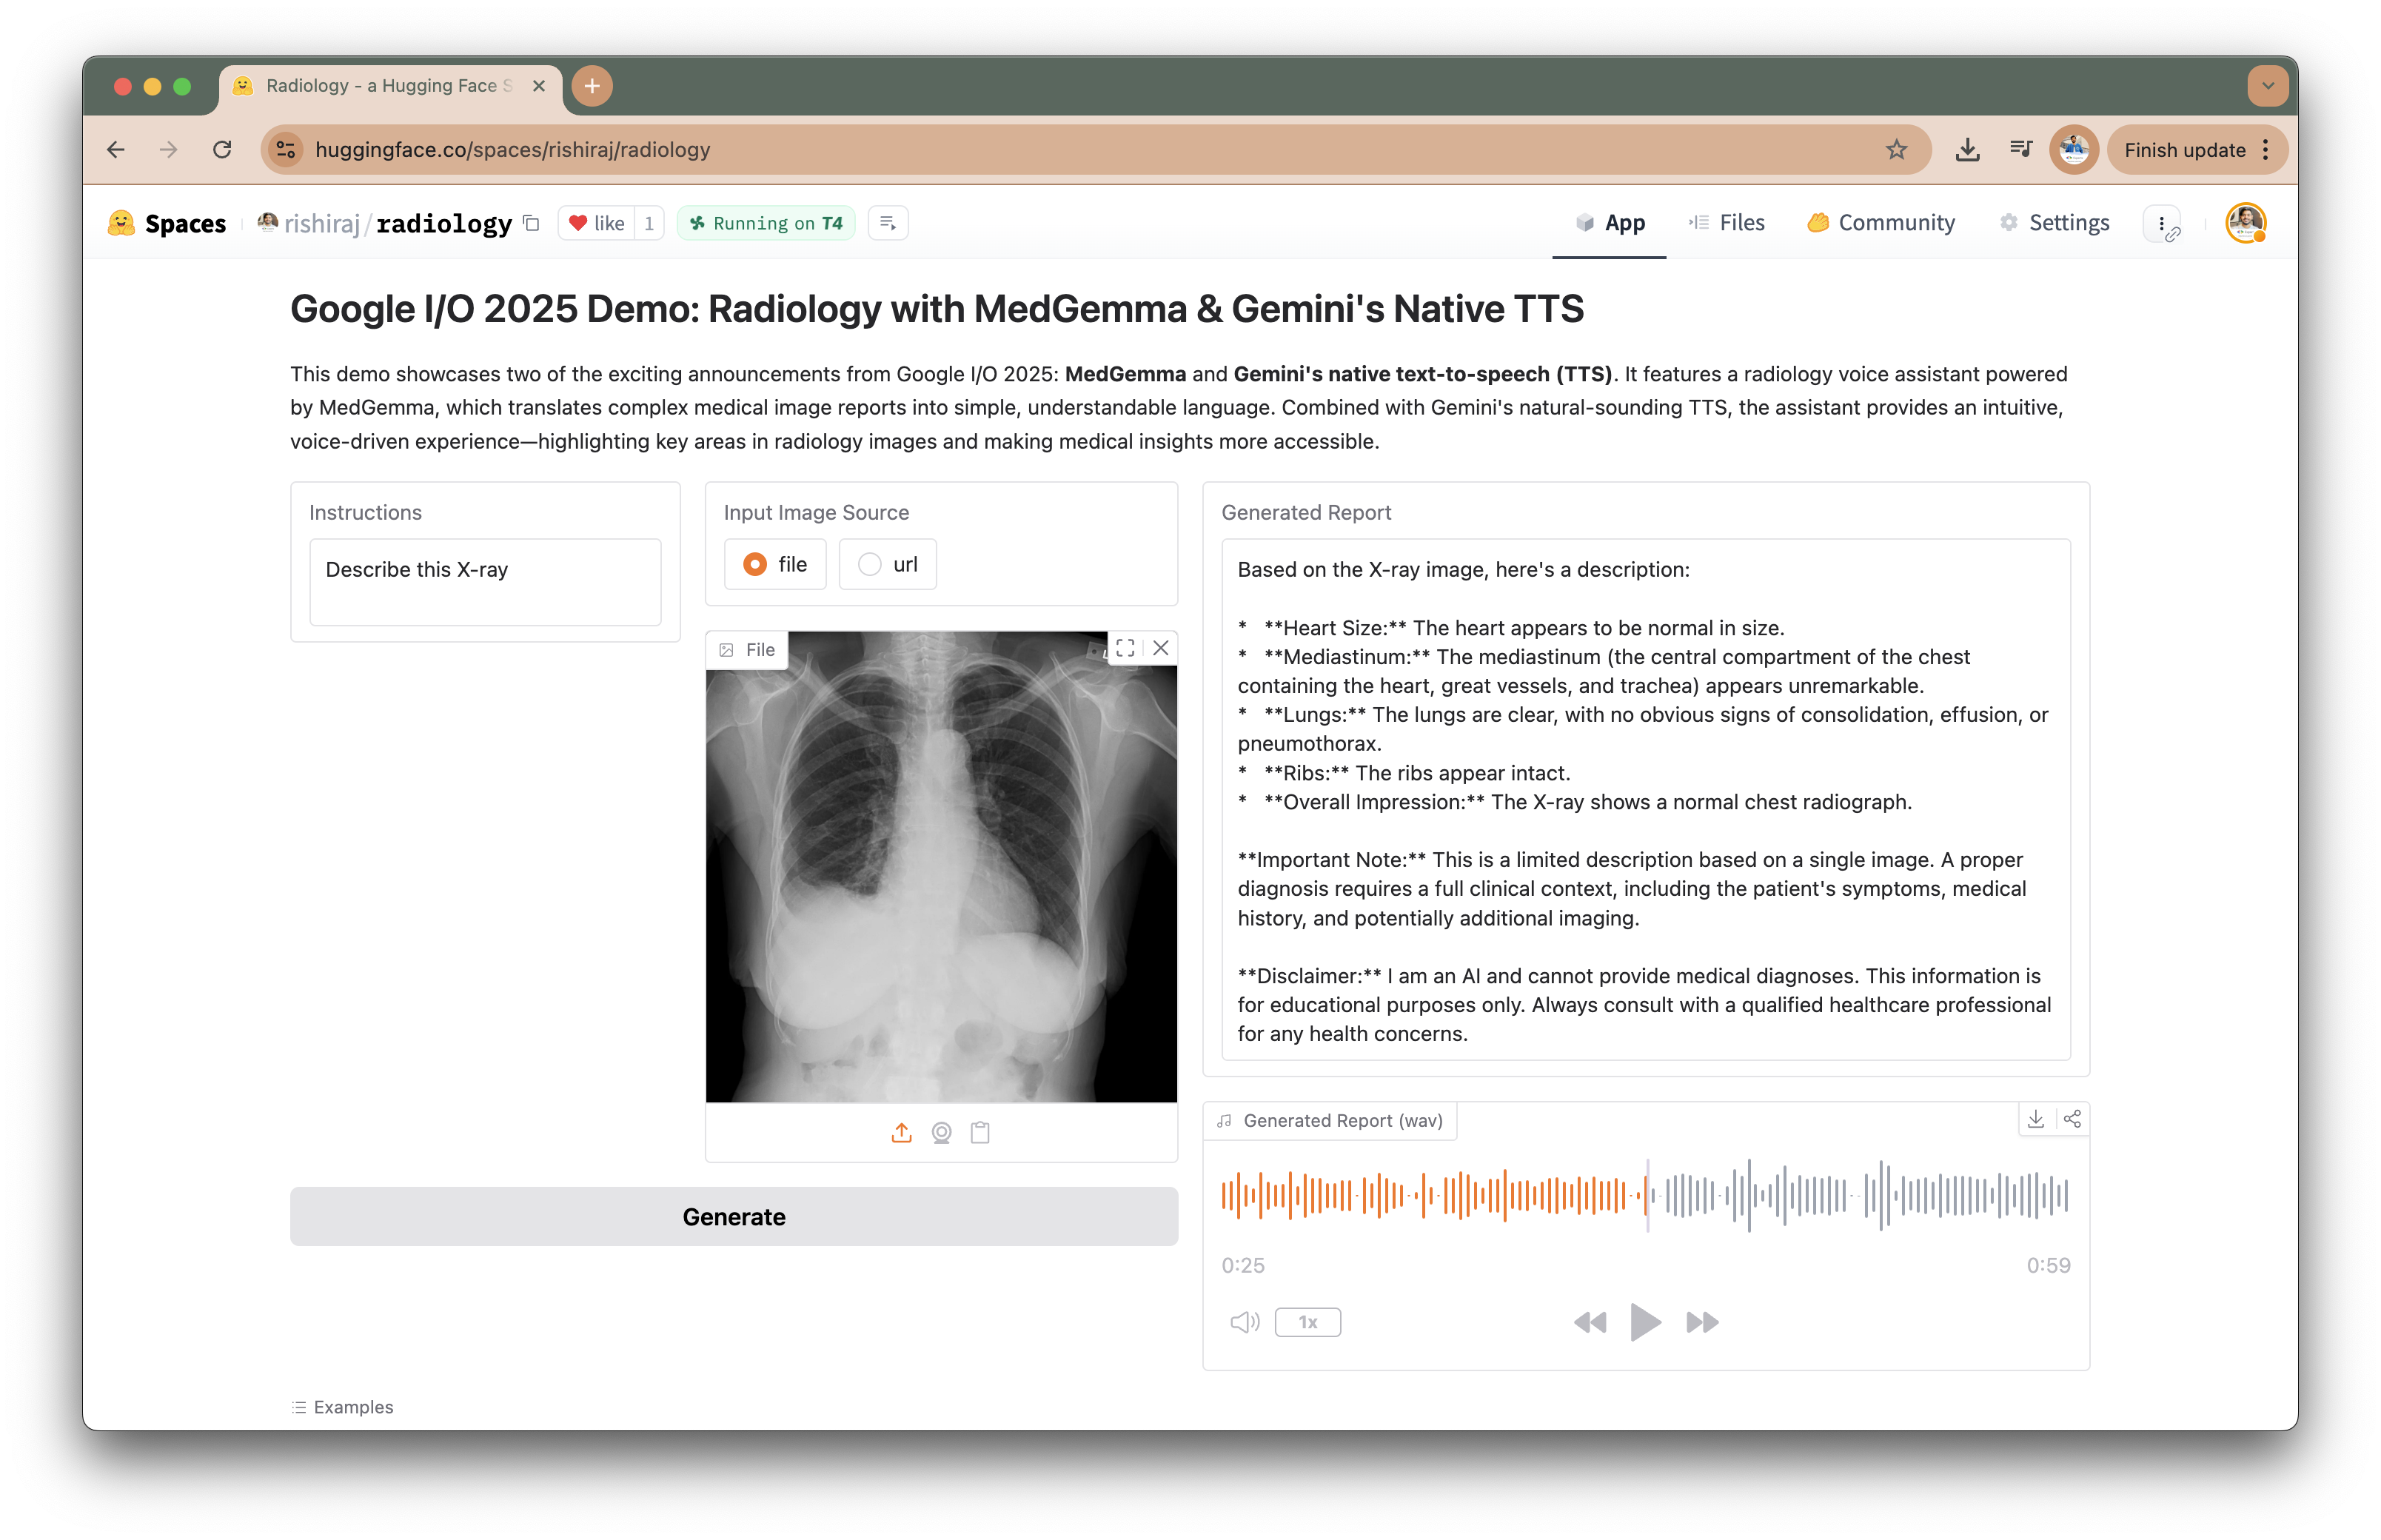Open the Chrome three-dot menu
Screen dimensions: 2381x1540
[x=2265, y=150]
